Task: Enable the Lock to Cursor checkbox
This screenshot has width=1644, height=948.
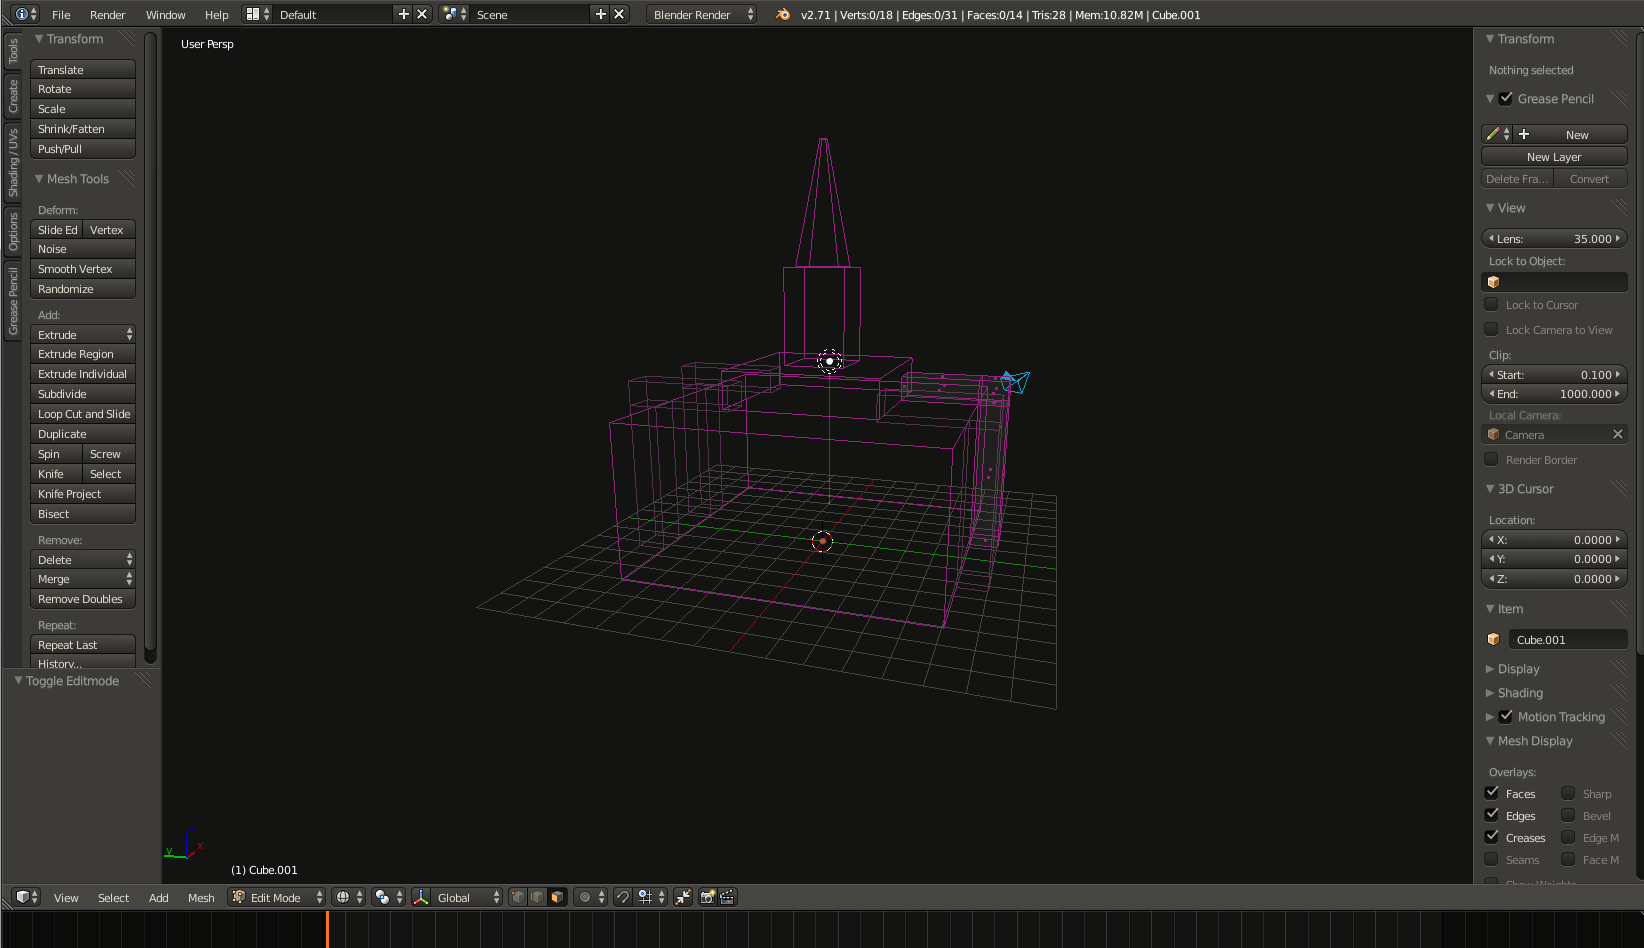Action: pos(1492,305)
